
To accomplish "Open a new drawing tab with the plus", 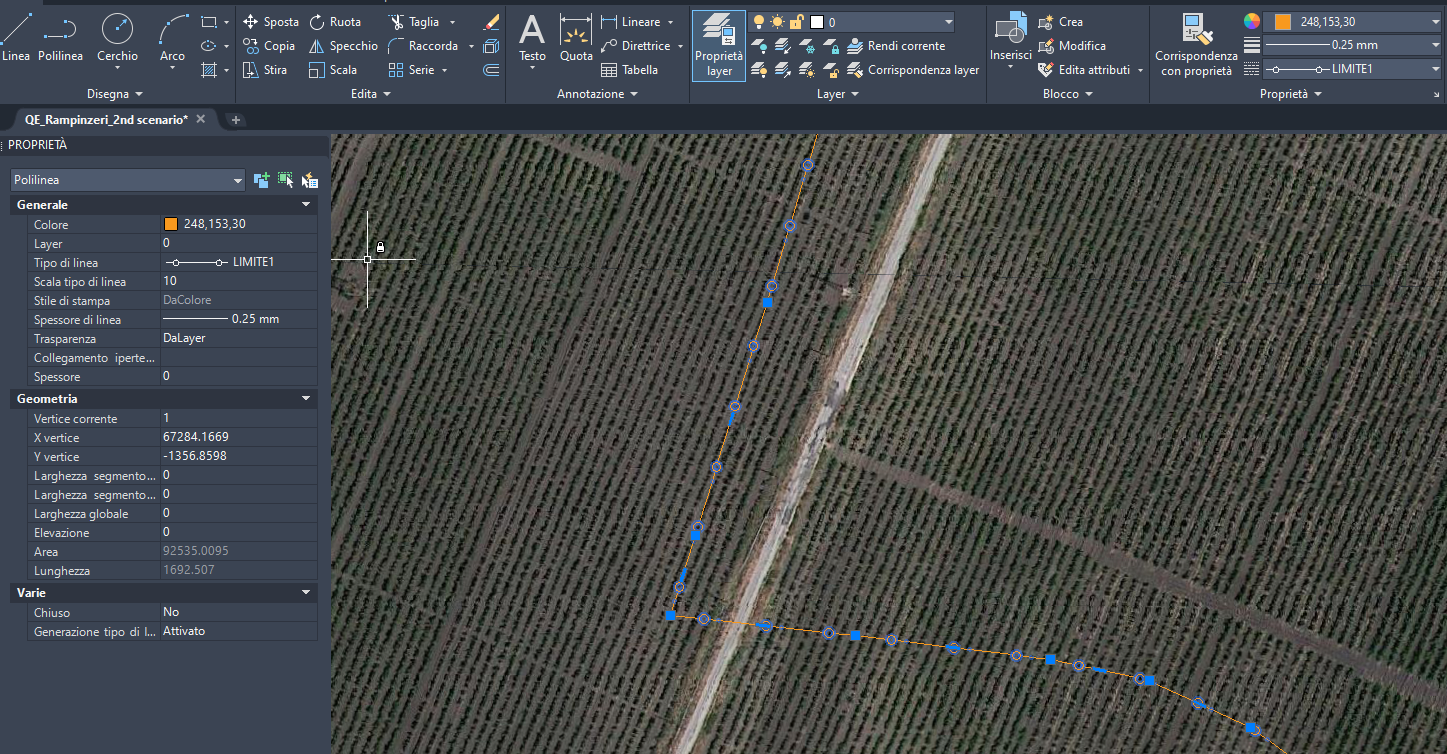I will (234, 119).
